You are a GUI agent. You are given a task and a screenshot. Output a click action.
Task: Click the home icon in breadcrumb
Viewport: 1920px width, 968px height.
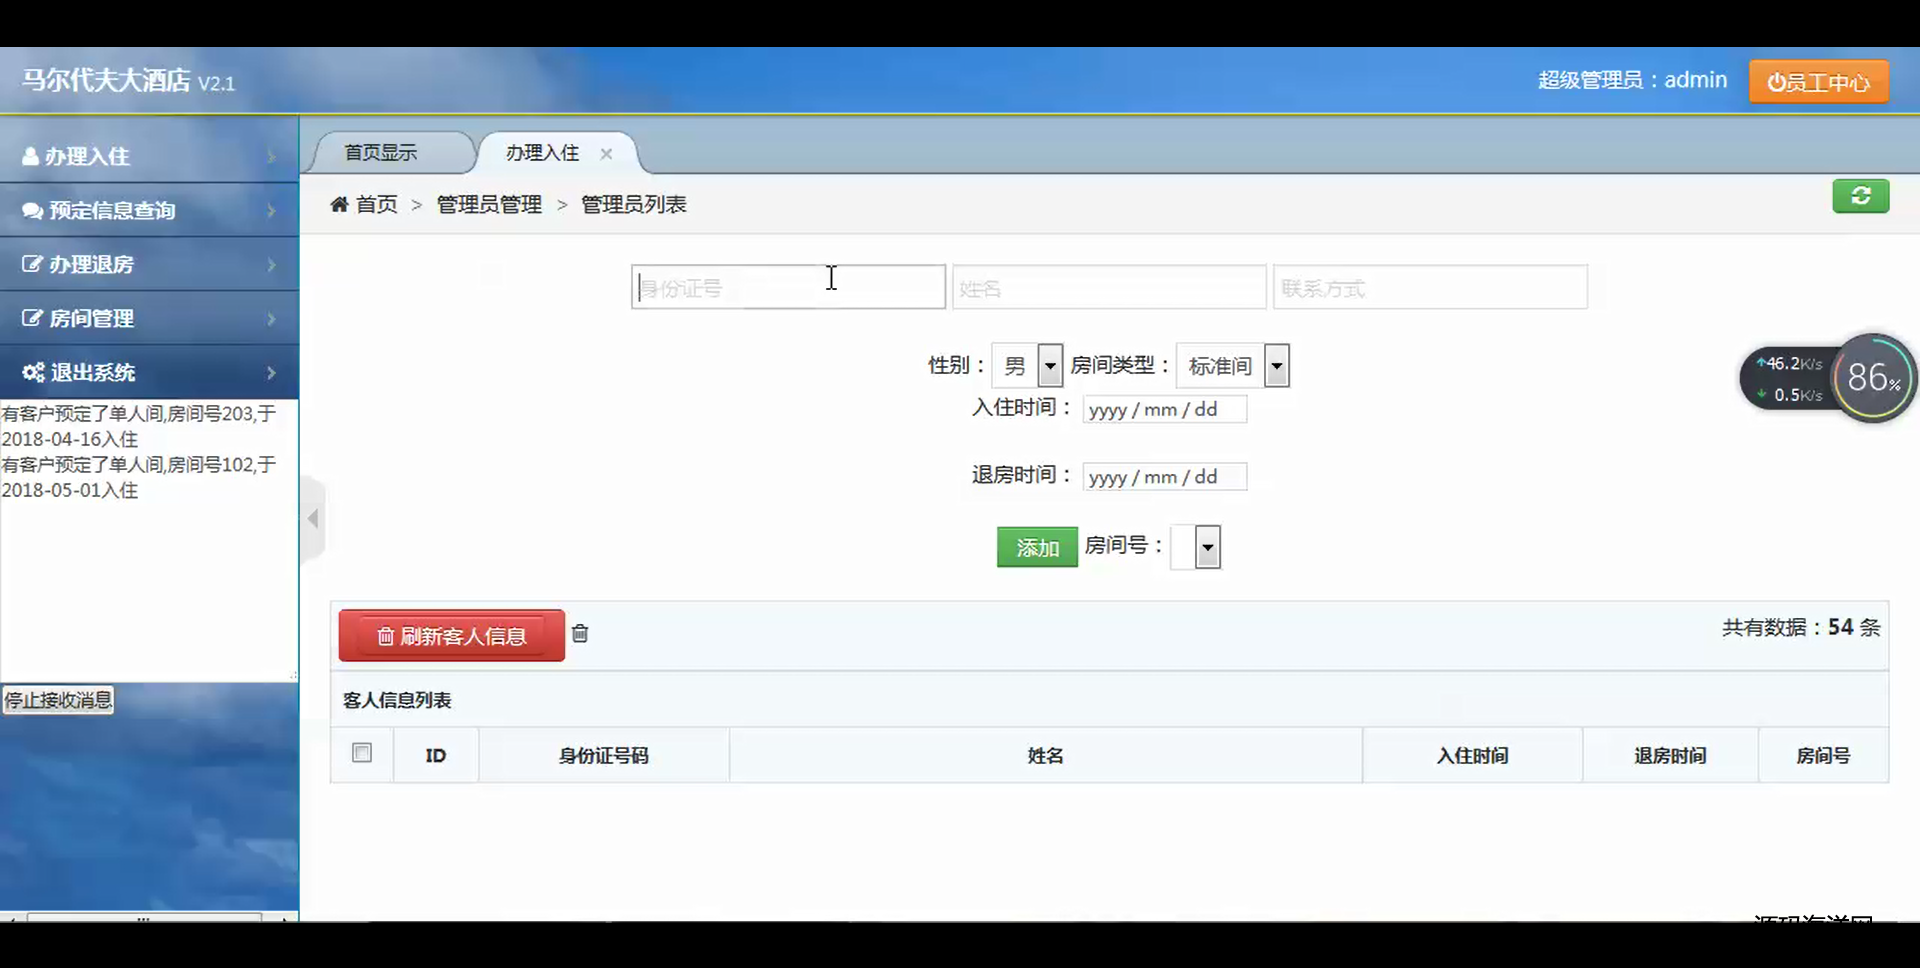pos(339,205)
